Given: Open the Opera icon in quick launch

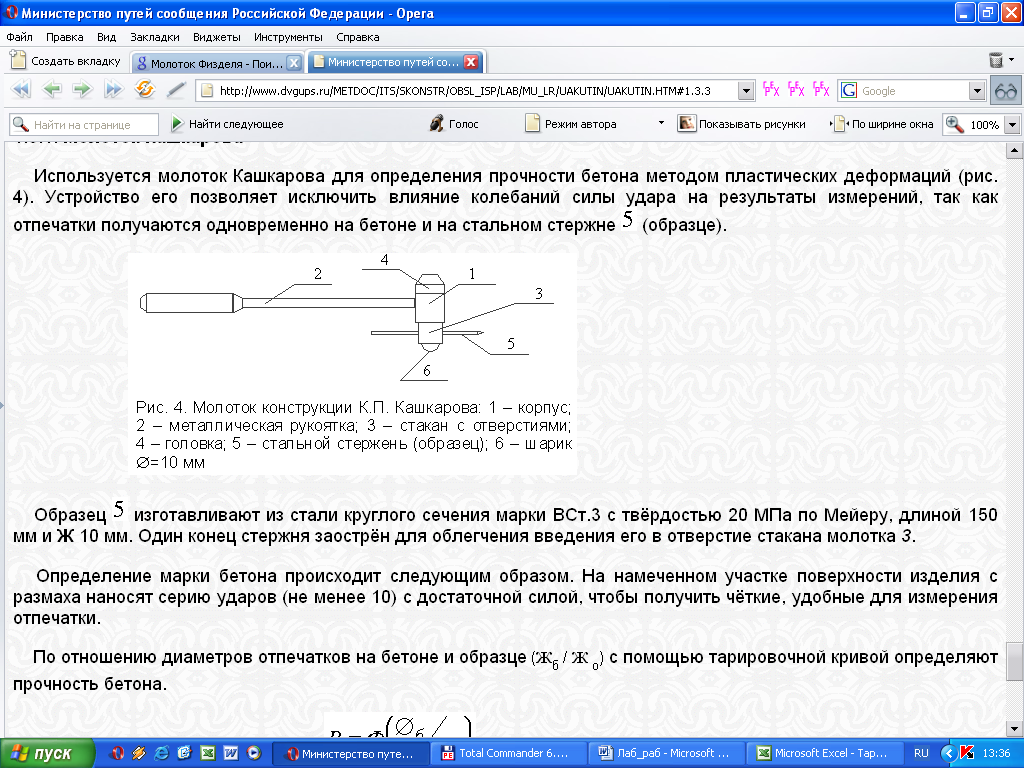Looking at the screenshot, I should tap(116, 753).
